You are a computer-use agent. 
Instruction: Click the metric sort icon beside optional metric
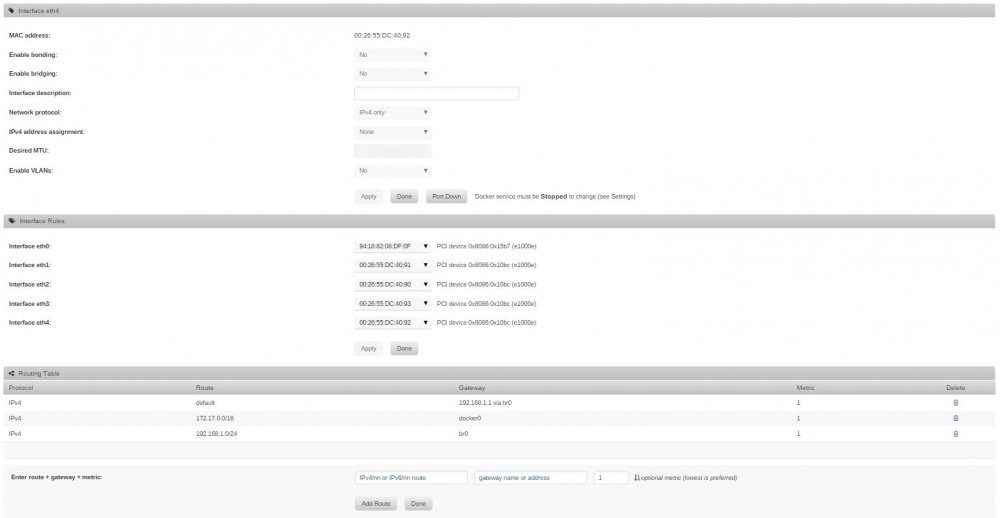click(x=636, y=478)
